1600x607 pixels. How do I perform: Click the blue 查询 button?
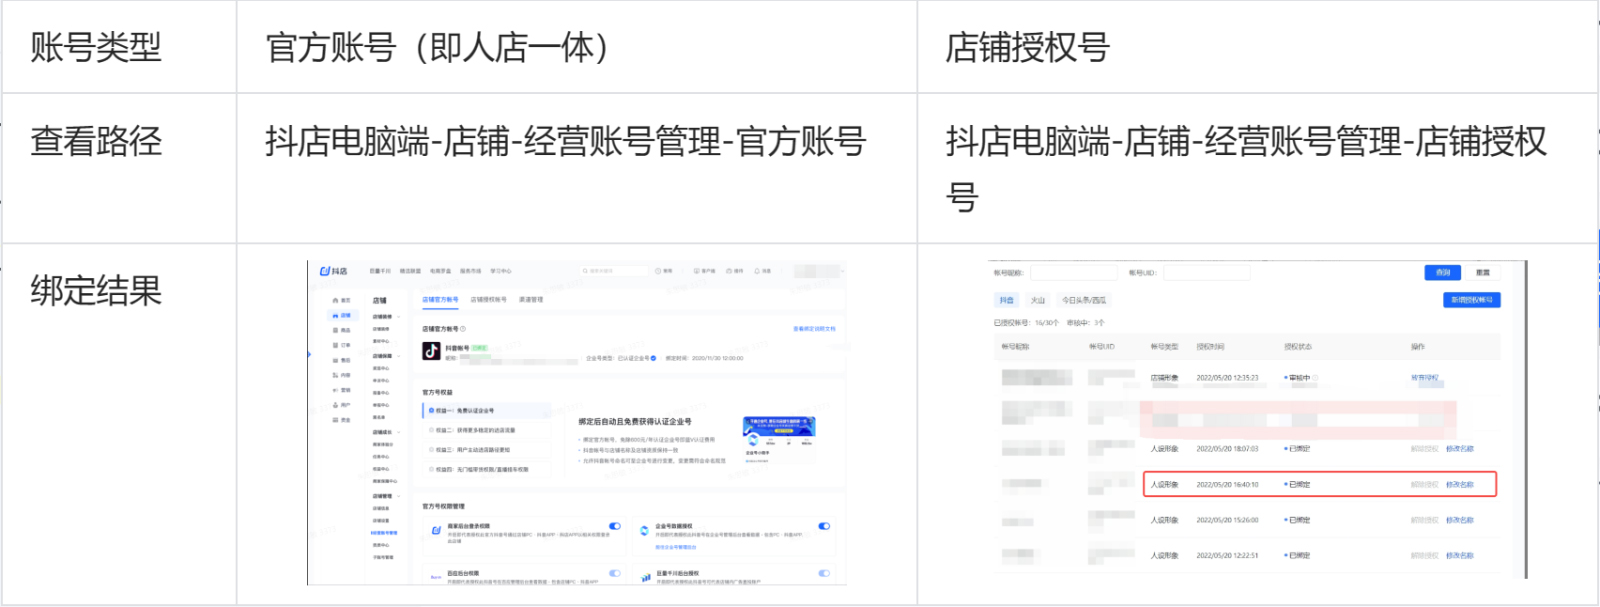tap(1443, 272)
